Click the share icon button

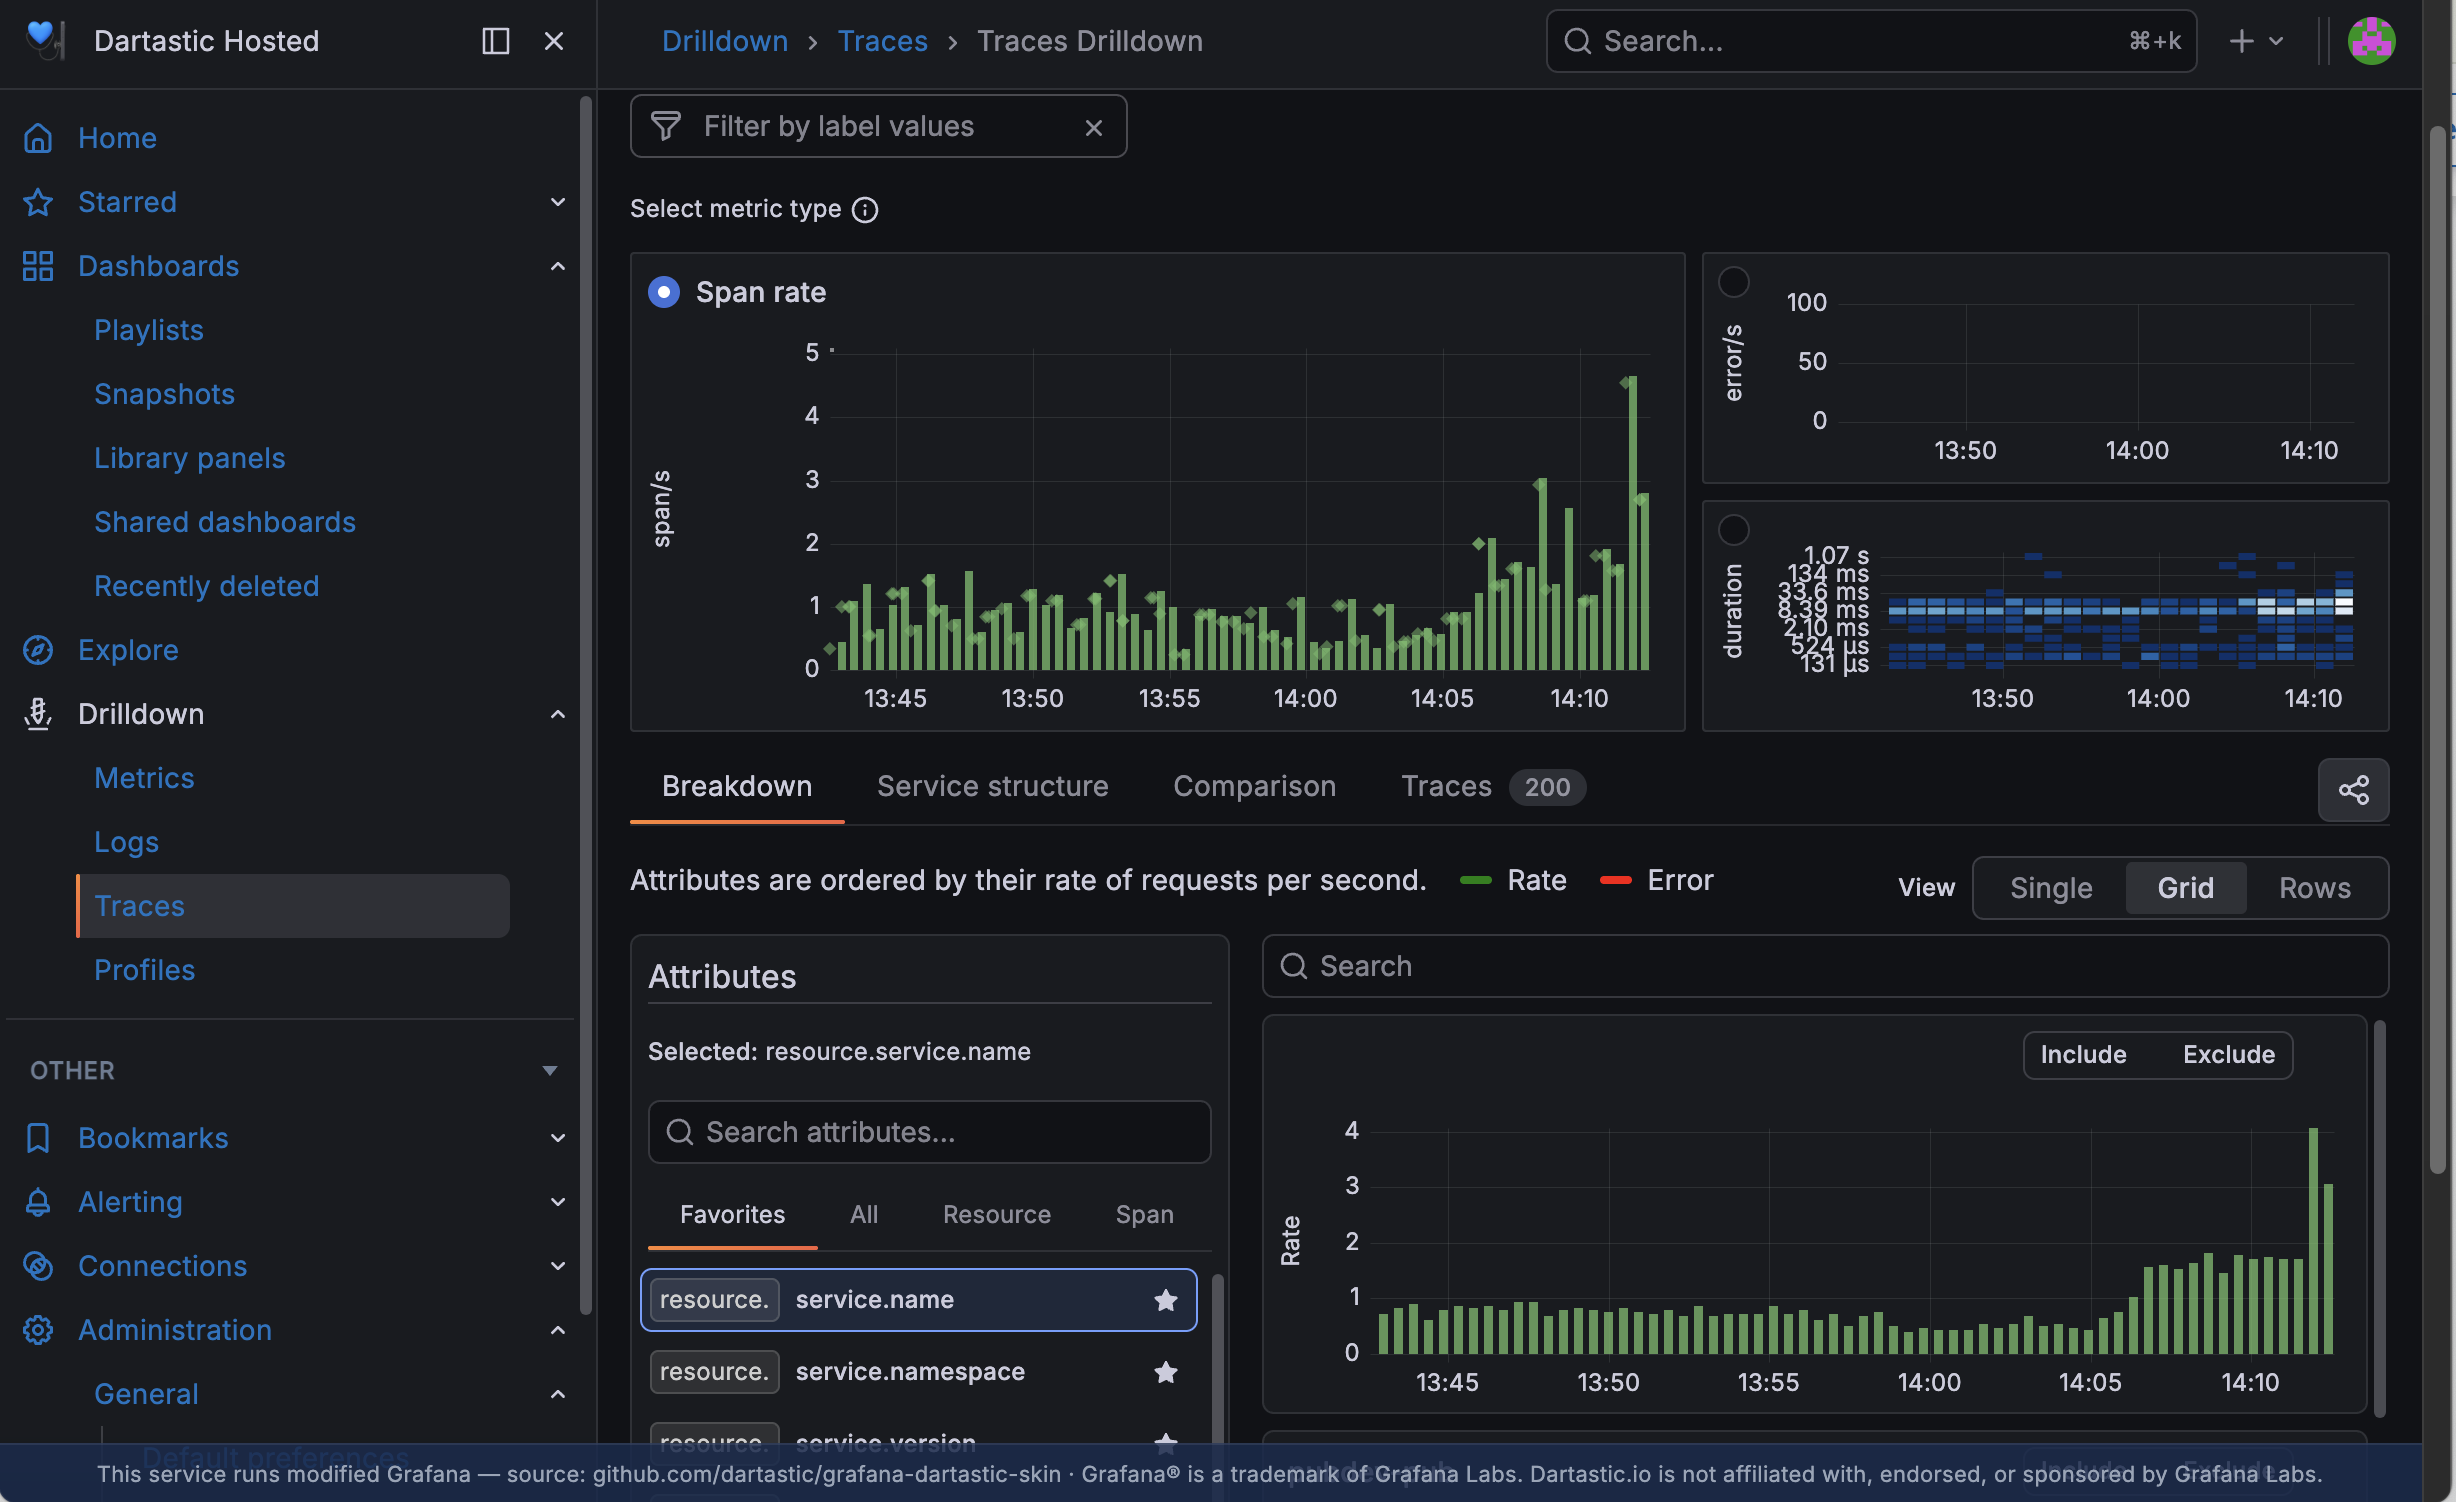coord(2353,790)
